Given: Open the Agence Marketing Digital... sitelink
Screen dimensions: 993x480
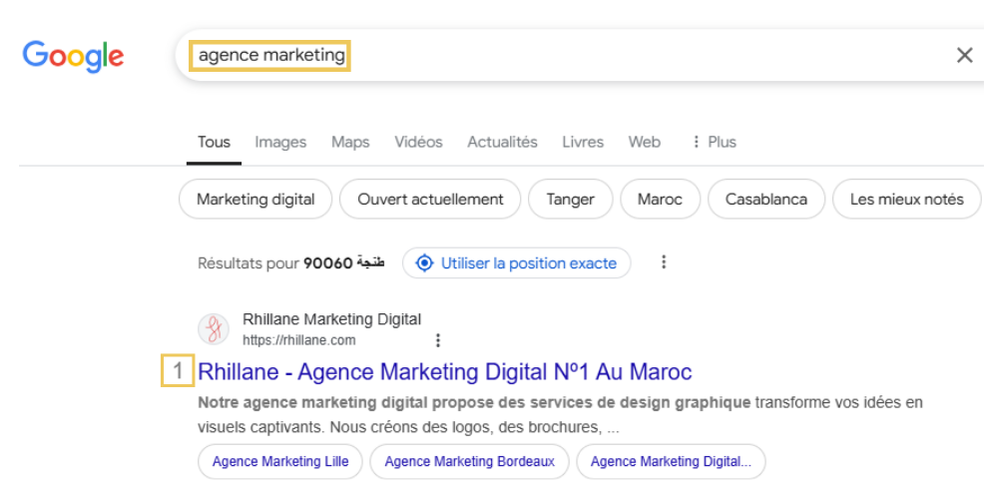Looking at the screenshot, I should tap(671, 462).
